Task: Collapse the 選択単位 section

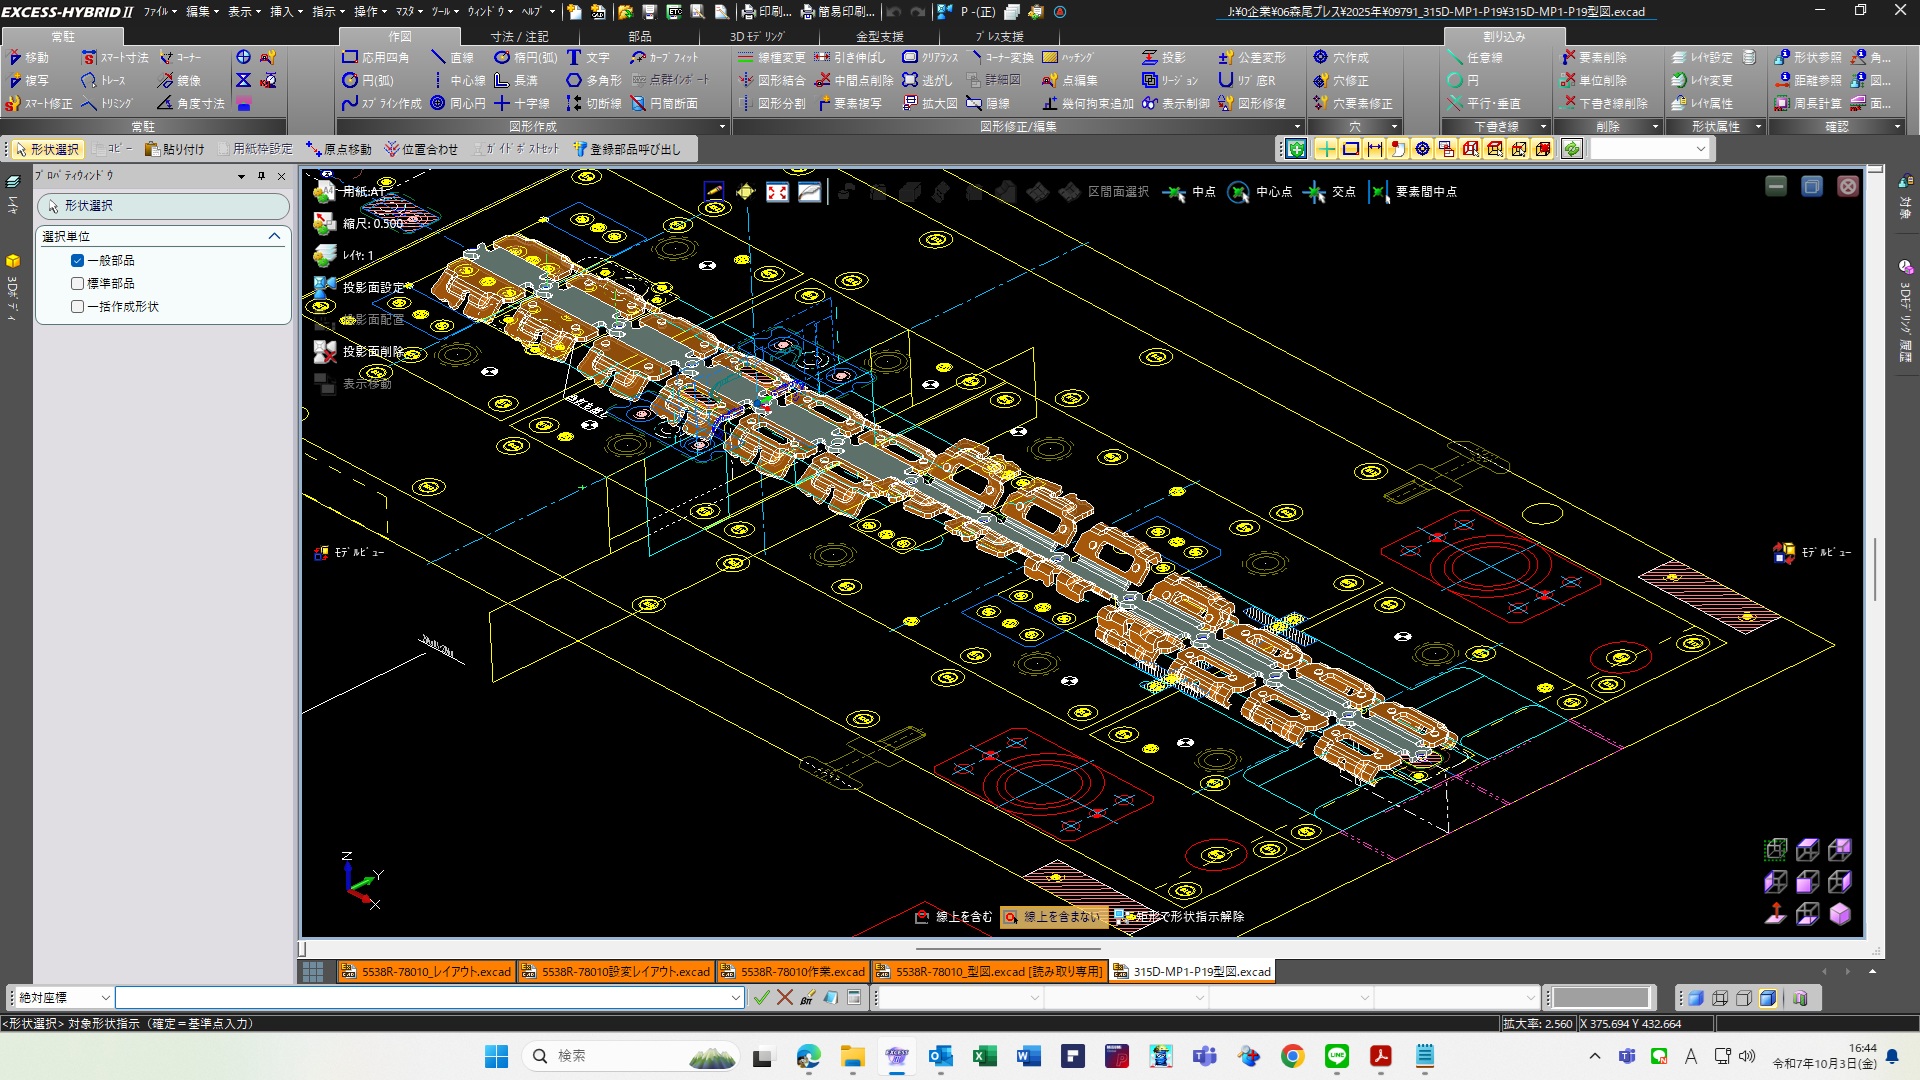Action: [274, 236]
